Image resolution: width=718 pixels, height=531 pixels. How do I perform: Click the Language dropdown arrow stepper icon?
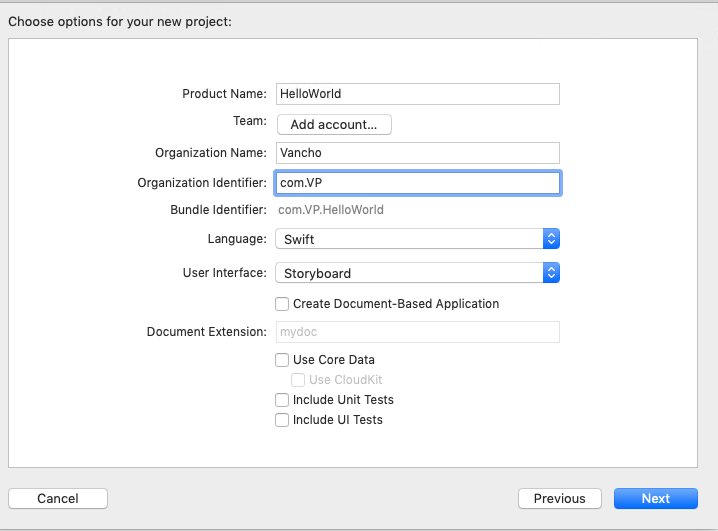tap(551, 239)
